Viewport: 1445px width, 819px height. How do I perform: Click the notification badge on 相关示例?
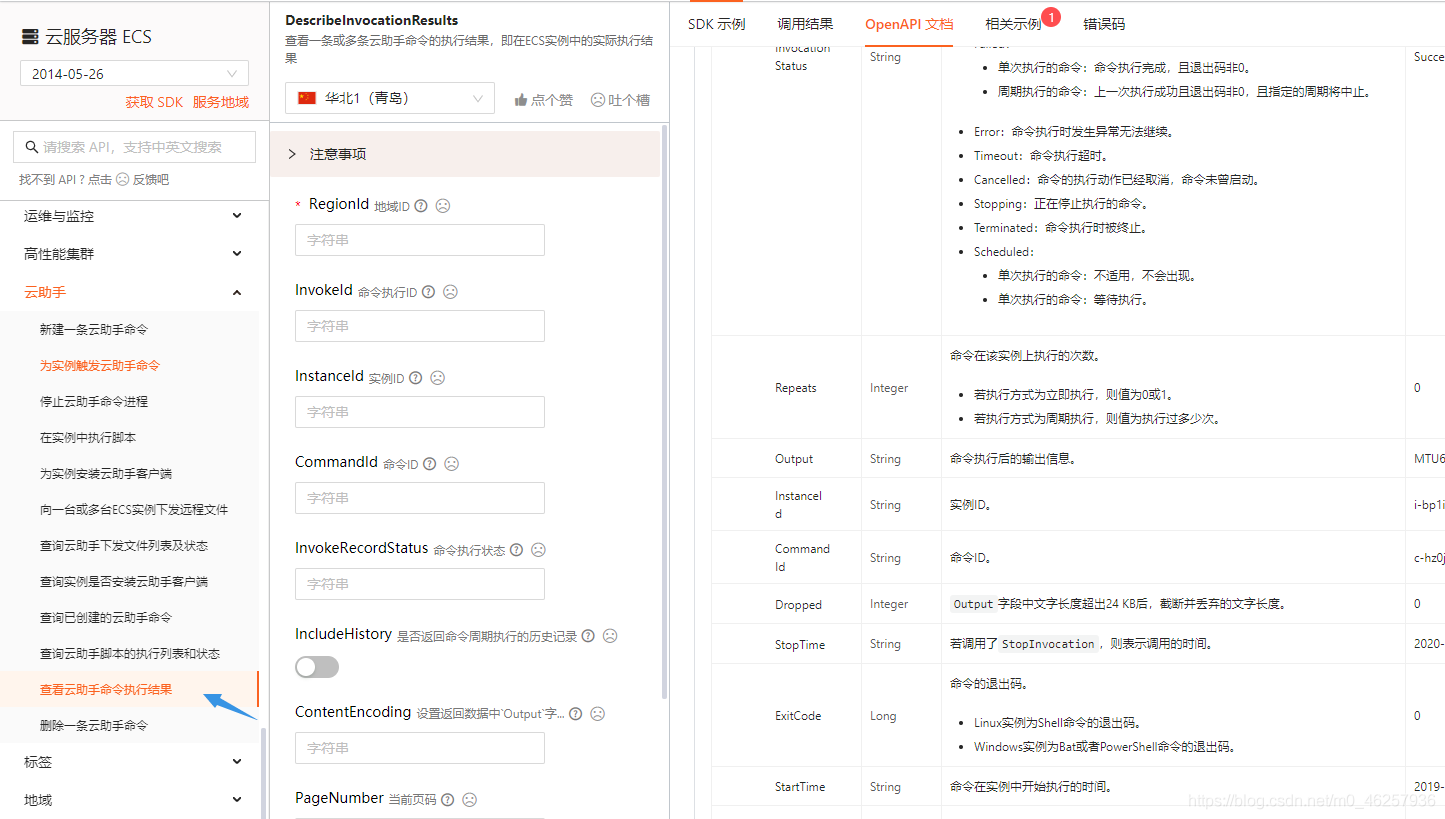pos(1051,16)
